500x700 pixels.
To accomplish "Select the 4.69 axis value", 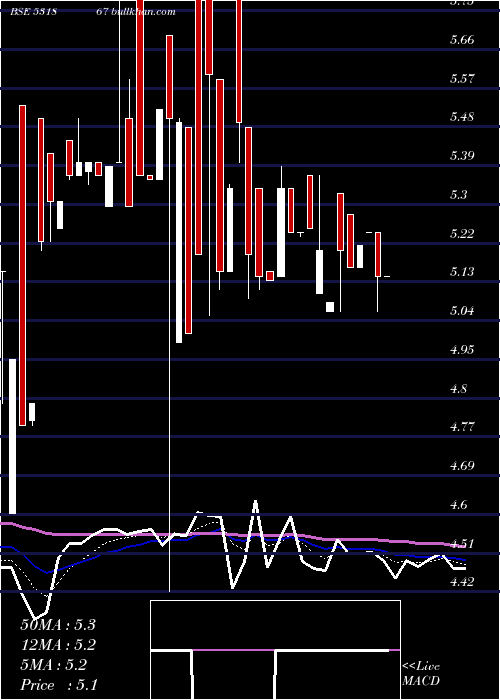I will click(x=462, y=466).
